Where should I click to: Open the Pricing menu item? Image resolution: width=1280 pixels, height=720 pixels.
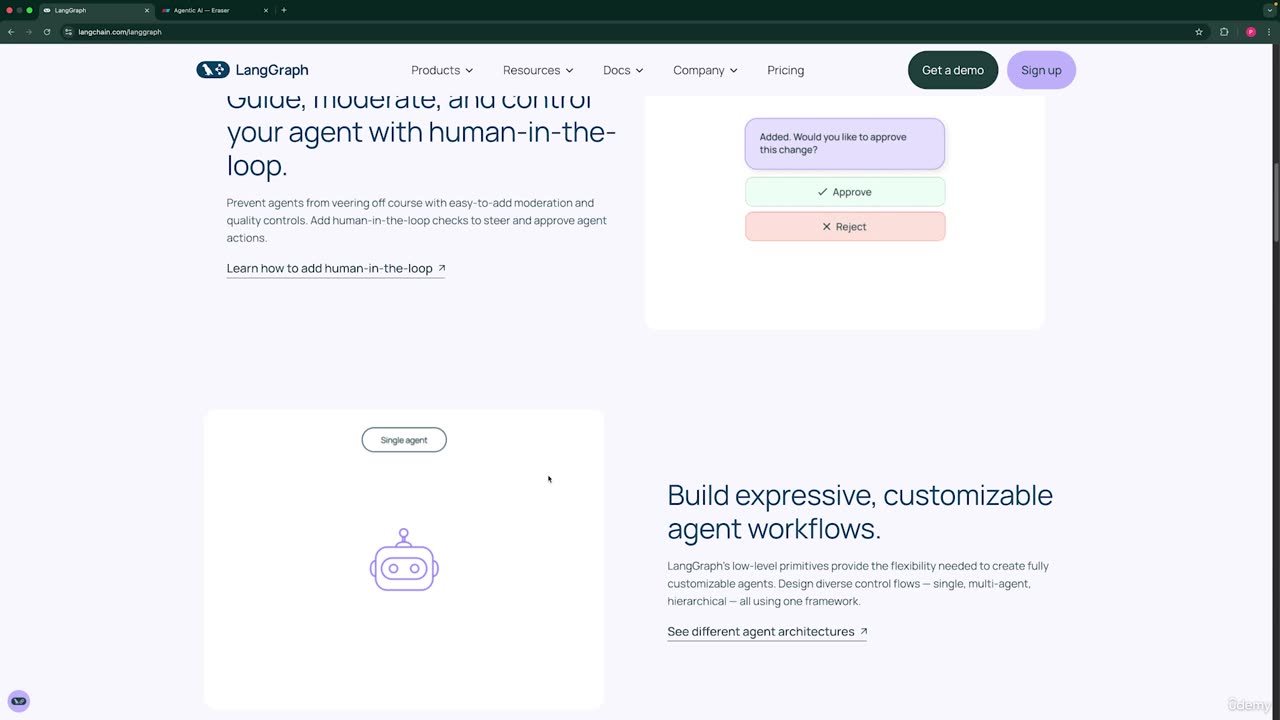(785, 70)
